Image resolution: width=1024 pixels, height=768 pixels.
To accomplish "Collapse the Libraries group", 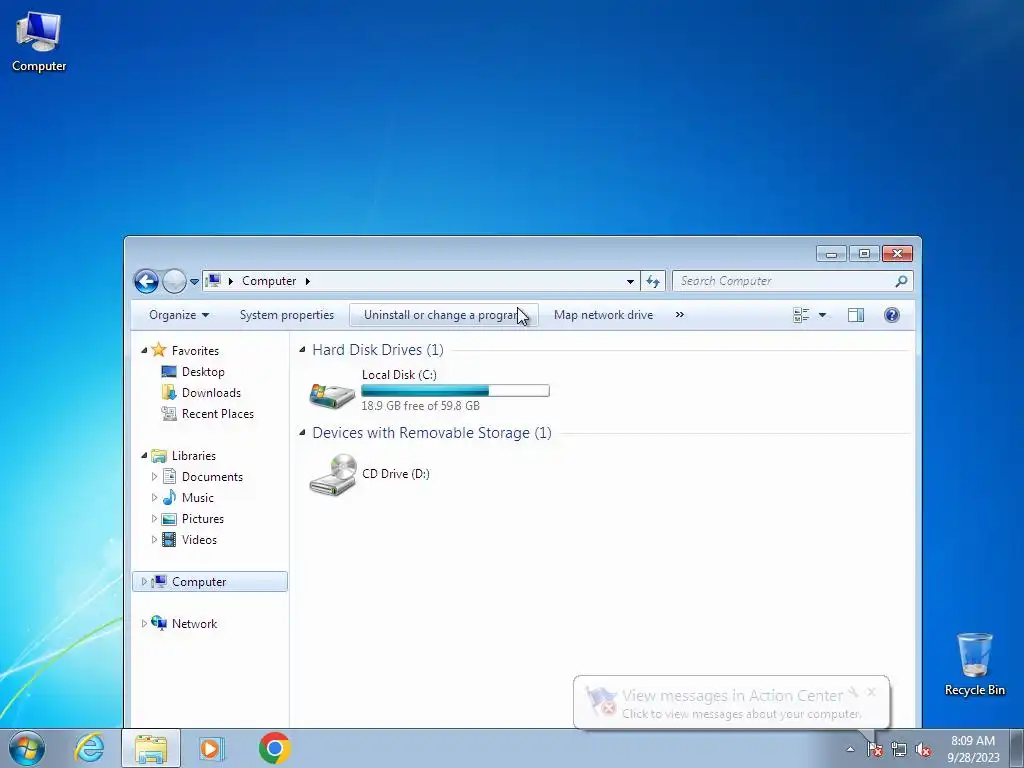I will [144, 456].
